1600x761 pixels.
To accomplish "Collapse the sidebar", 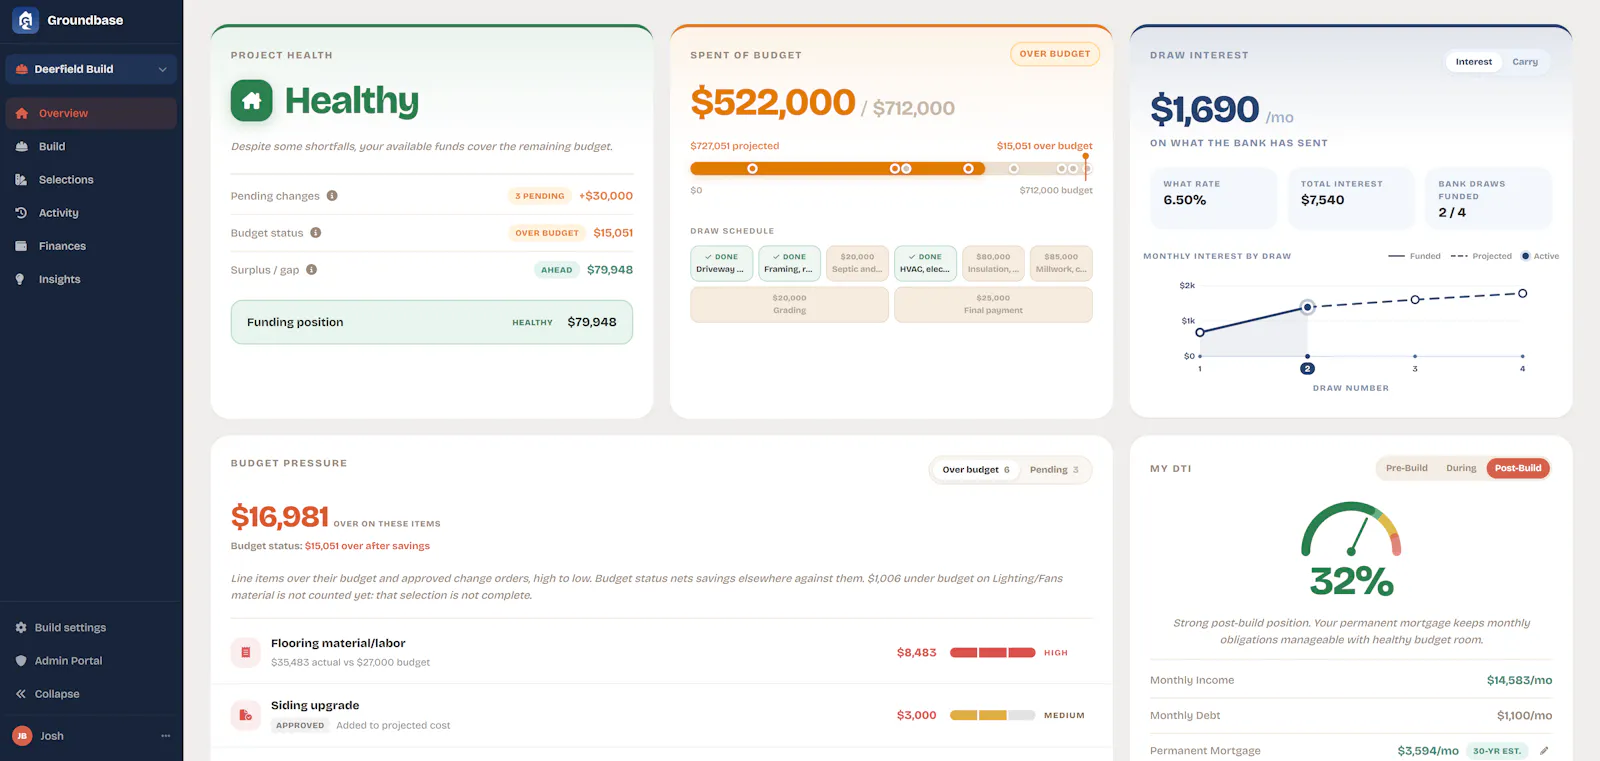I will point(91,694).
